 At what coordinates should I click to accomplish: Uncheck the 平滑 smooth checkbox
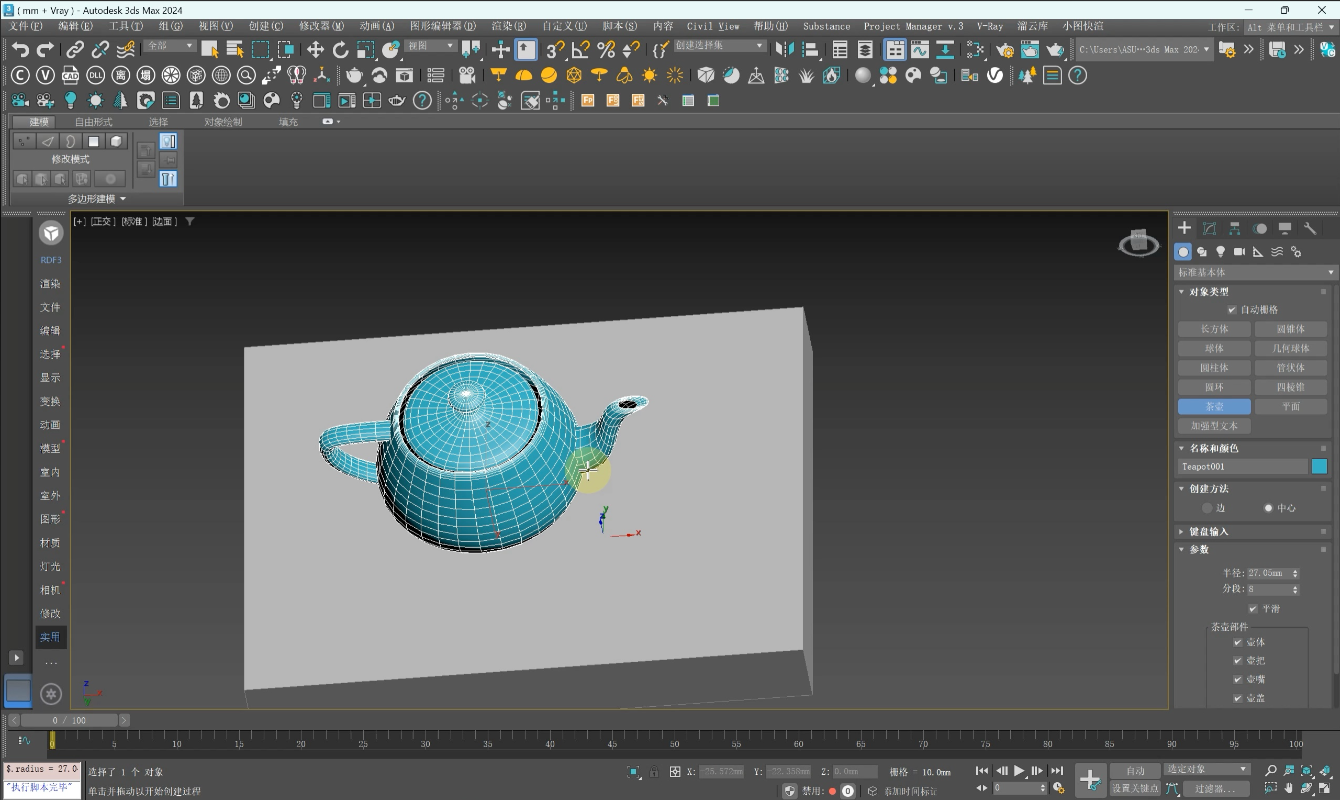1253,608
